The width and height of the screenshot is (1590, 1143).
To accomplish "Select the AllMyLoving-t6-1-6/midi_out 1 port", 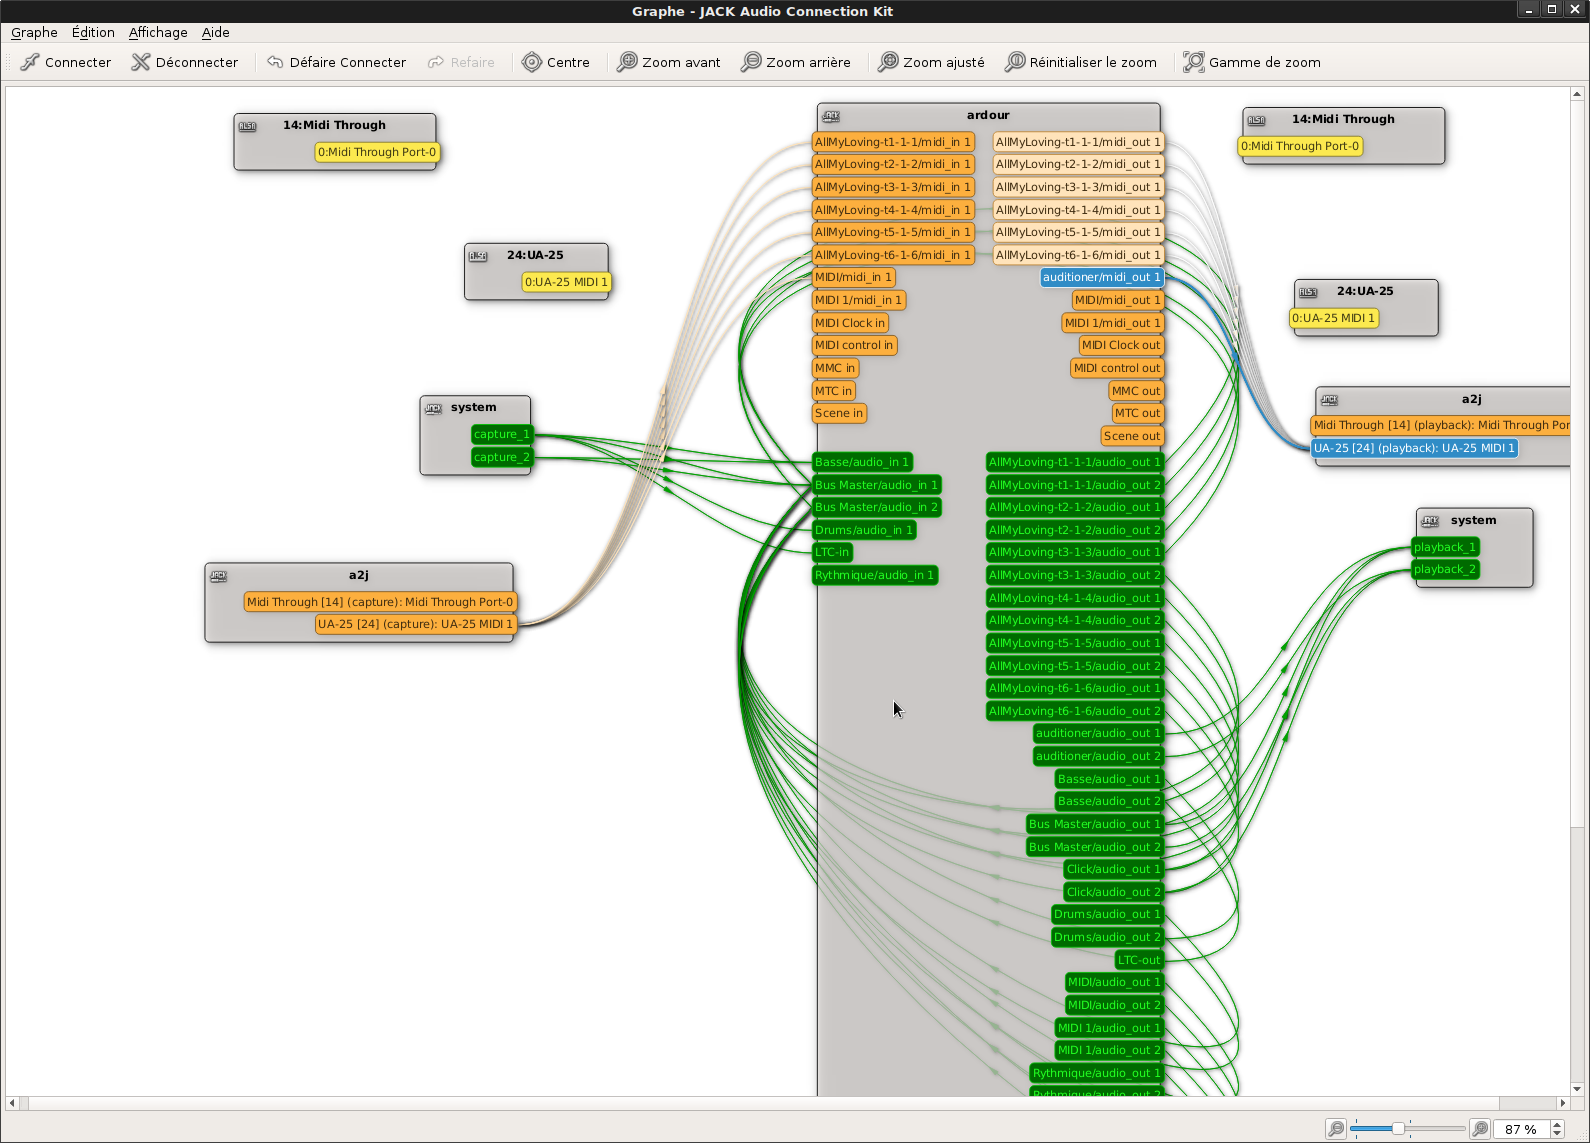I will click(1078, 255).
